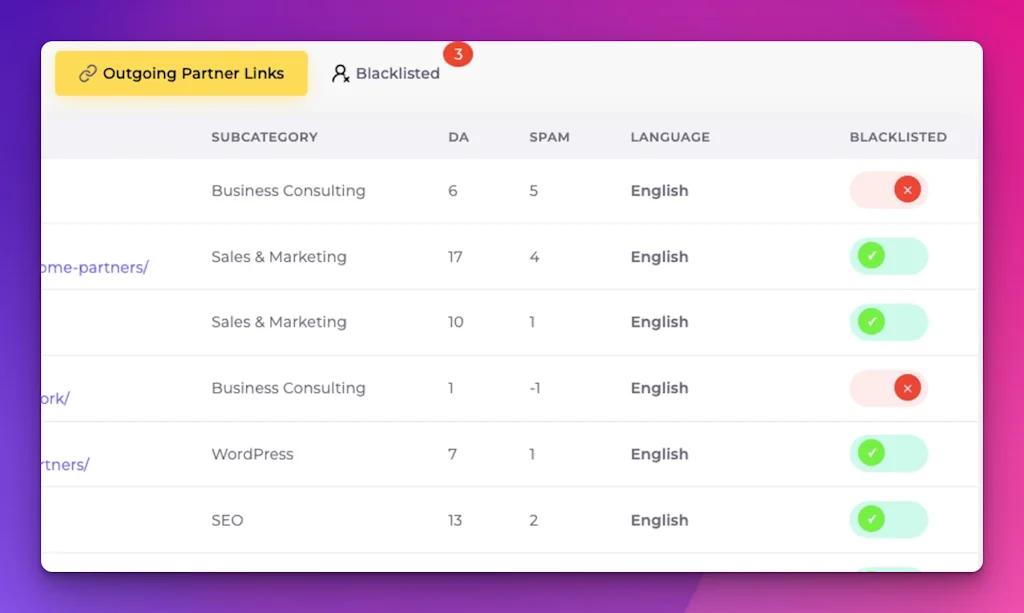Viewport: 1024px width, 613px height.
Task: Click the X icon in the Business Consulting DA 1 row
Action: [906, 388]
